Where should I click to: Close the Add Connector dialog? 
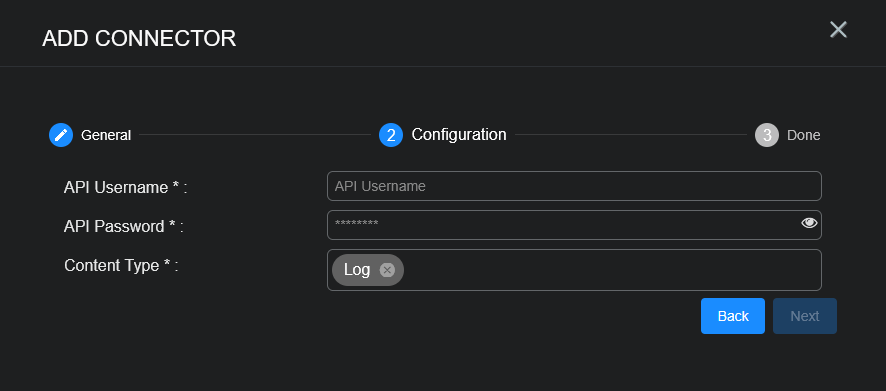coord(838,29)
